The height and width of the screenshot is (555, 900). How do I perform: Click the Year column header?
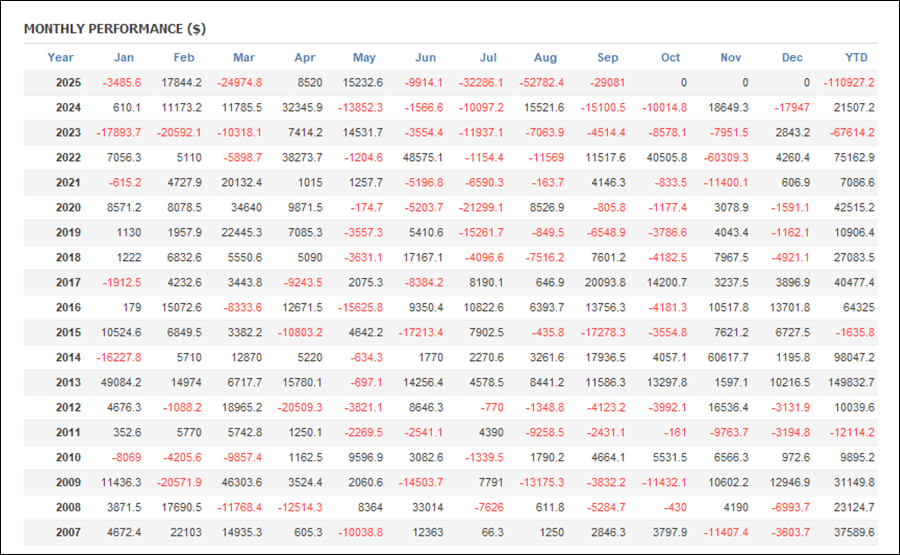click(60, 58)
